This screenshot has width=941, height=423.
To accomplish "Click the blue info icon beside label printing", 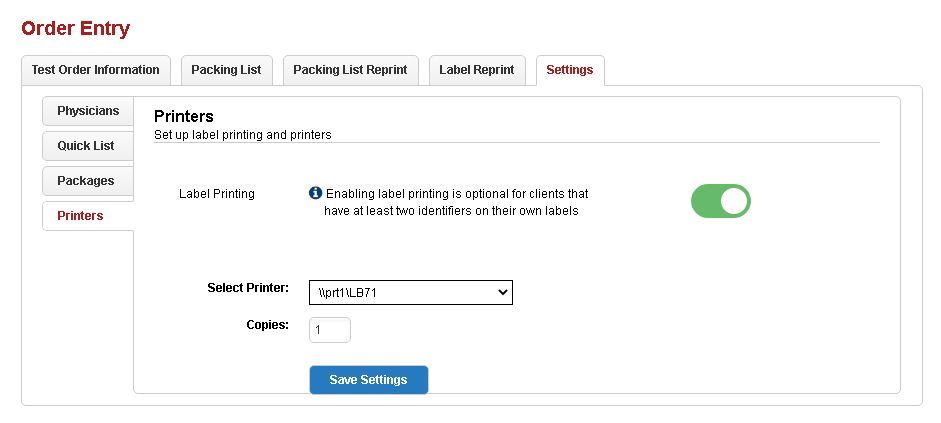I will click(315, 193).
